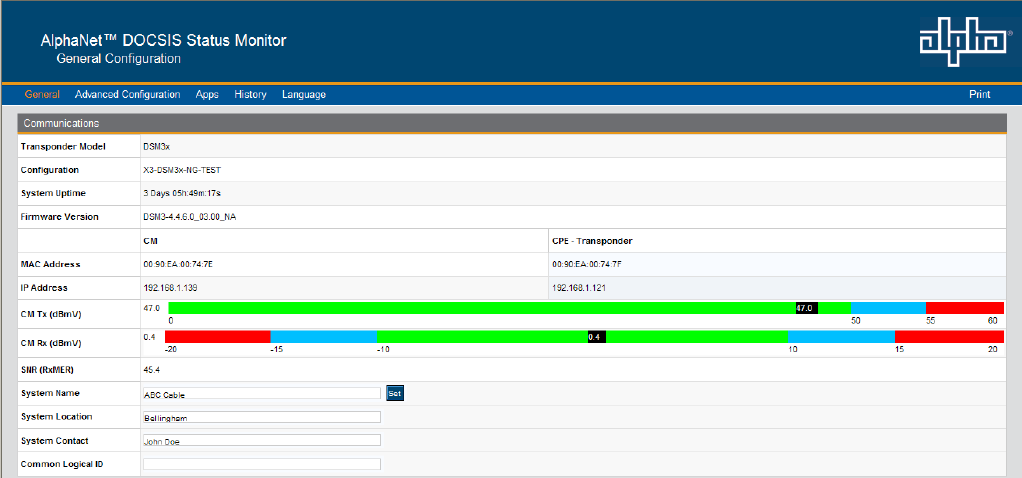Viewport: 1022px width, 478px height.
Task: Click the CM column header
Action: click(149, 241)
